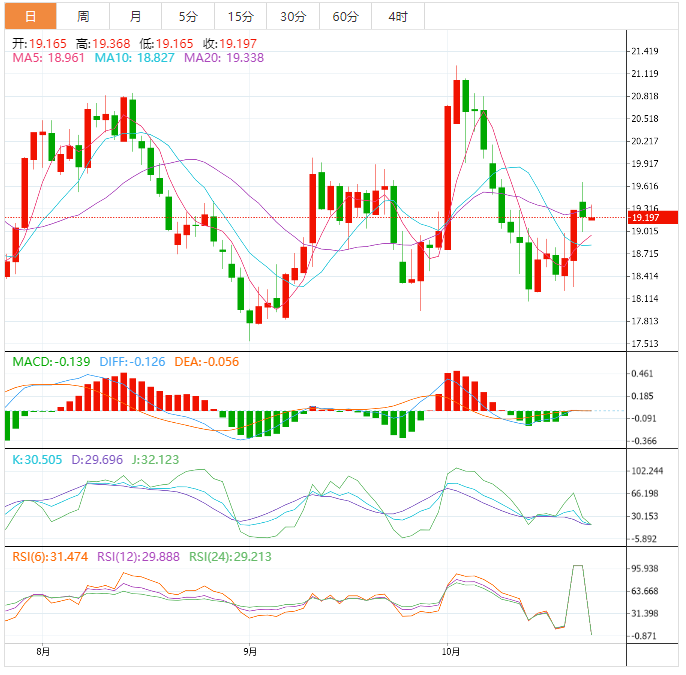Open the 60分 timeframe tab
Image resolution: width=686 pixels, height=675 pixels.
[346, 16]
